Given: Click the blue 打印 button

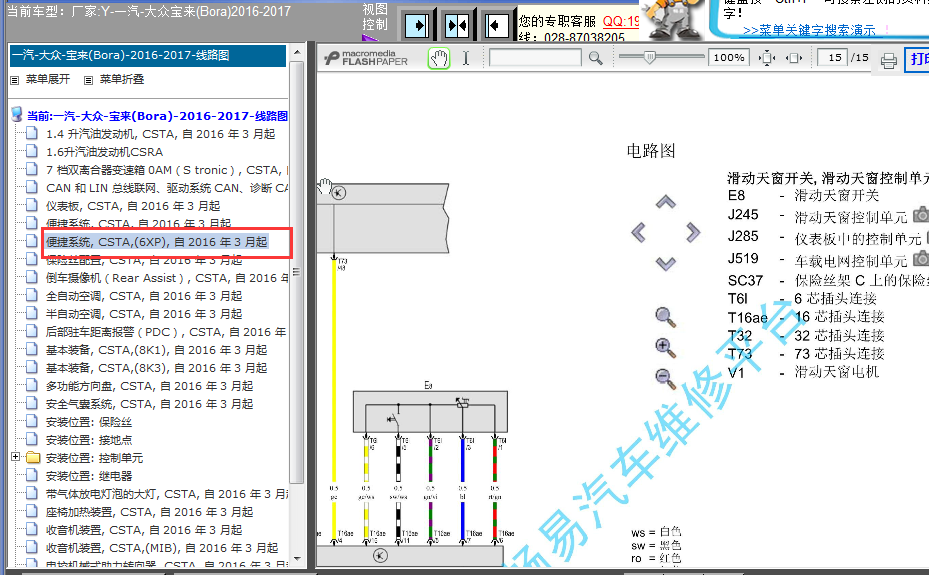Looking at the screenshot, I should click(917, 59).
